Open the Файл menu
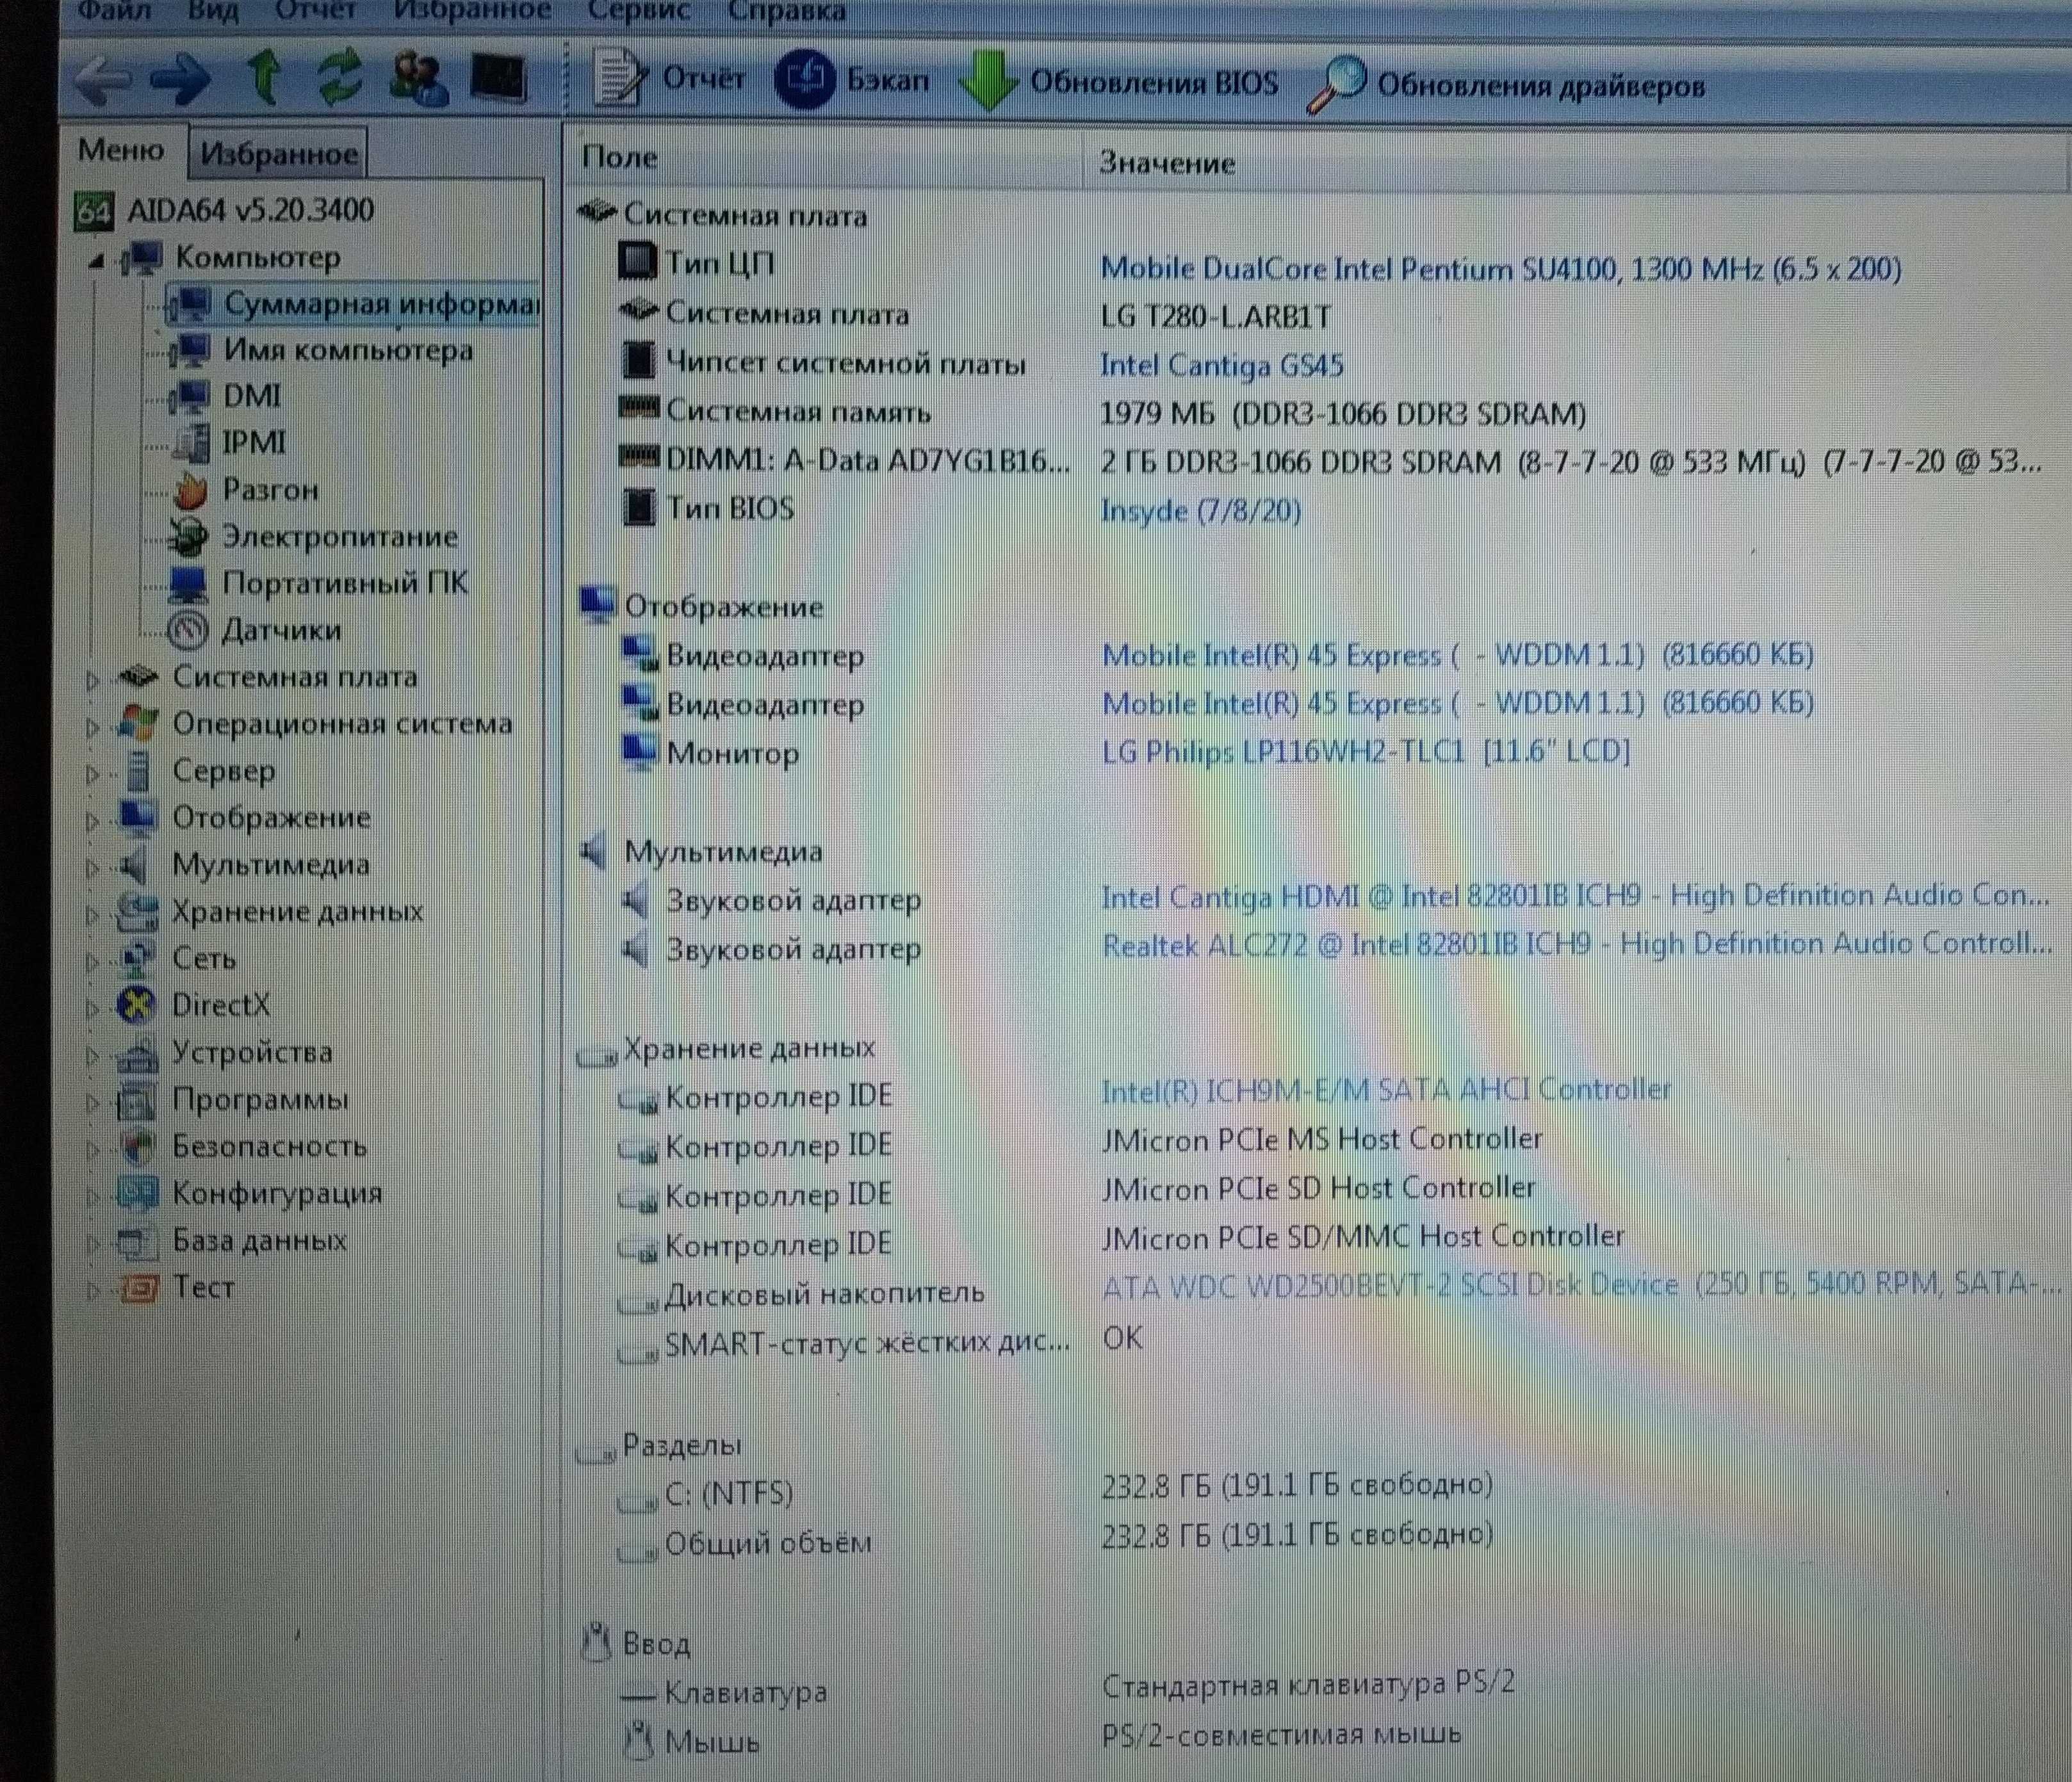 click(114, 11)
